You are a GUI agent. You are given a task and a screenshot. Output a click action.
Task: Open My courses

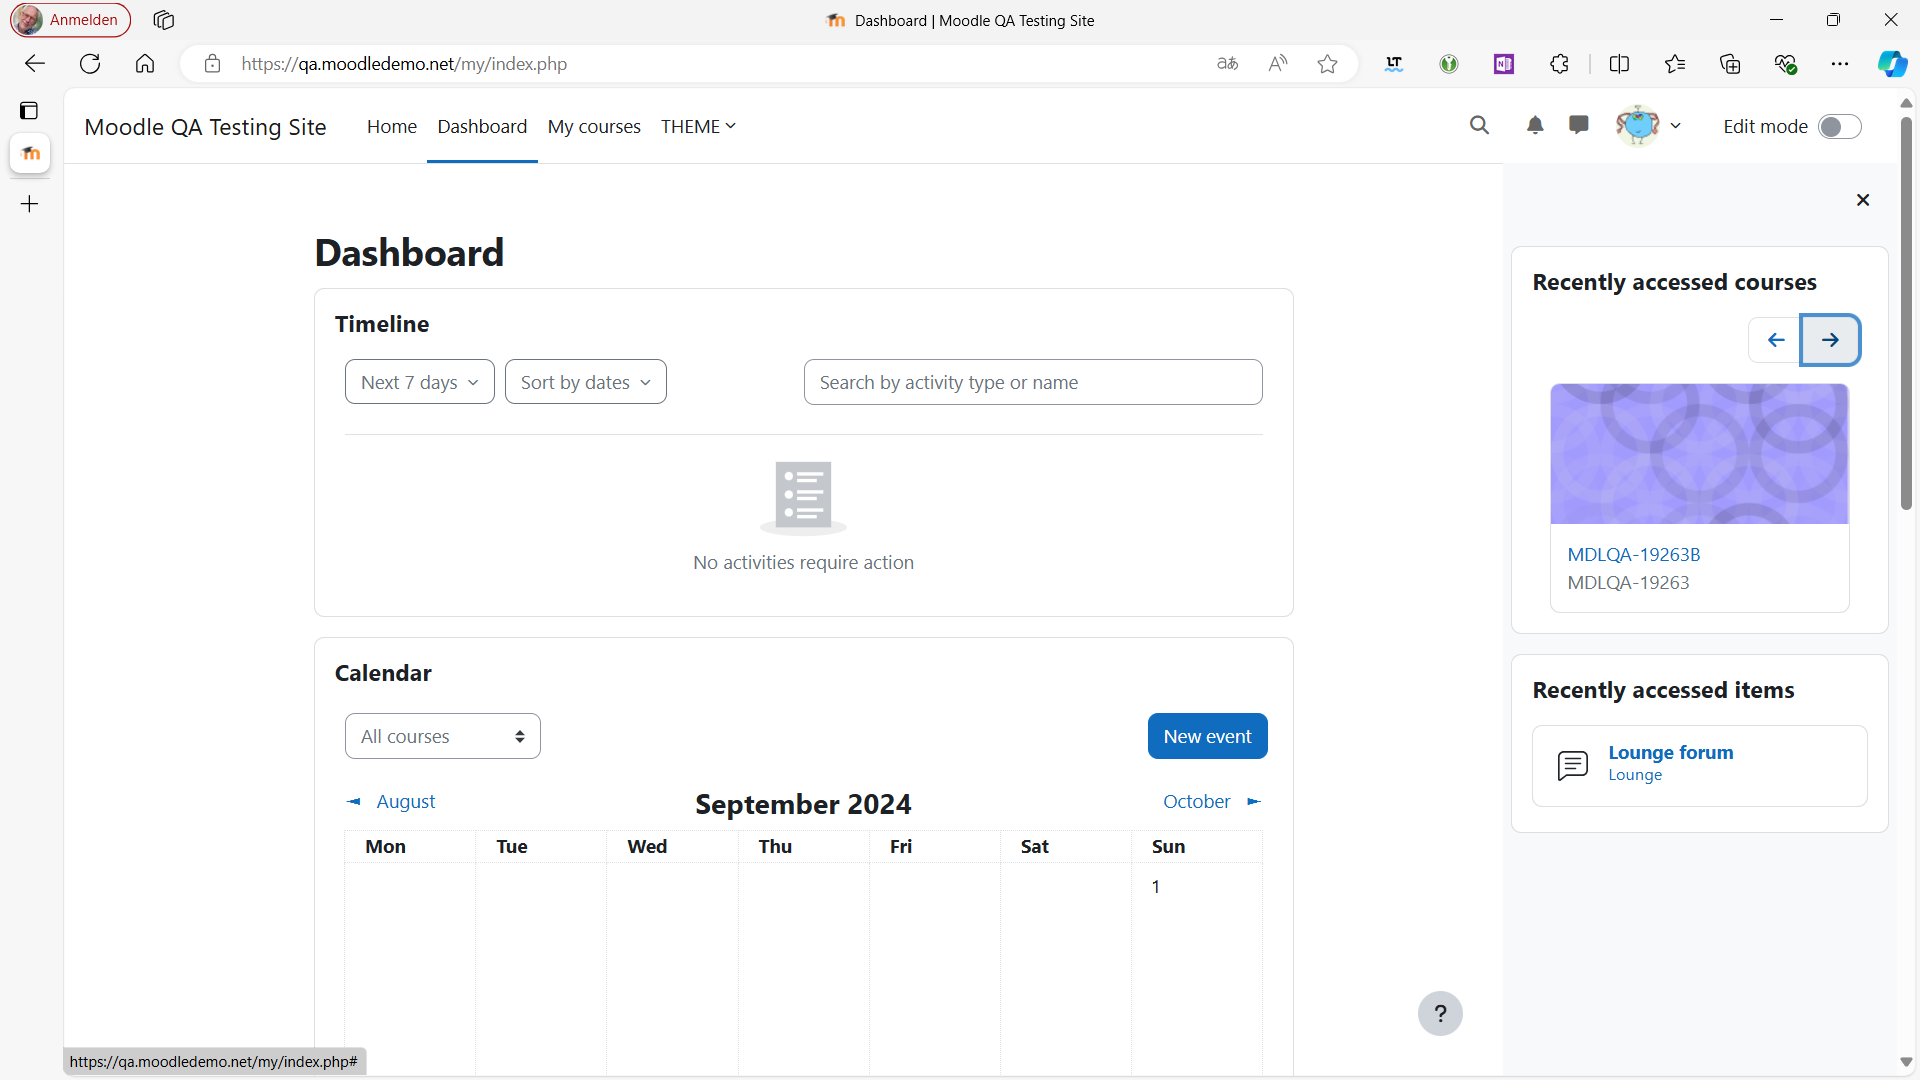point(594,126)
